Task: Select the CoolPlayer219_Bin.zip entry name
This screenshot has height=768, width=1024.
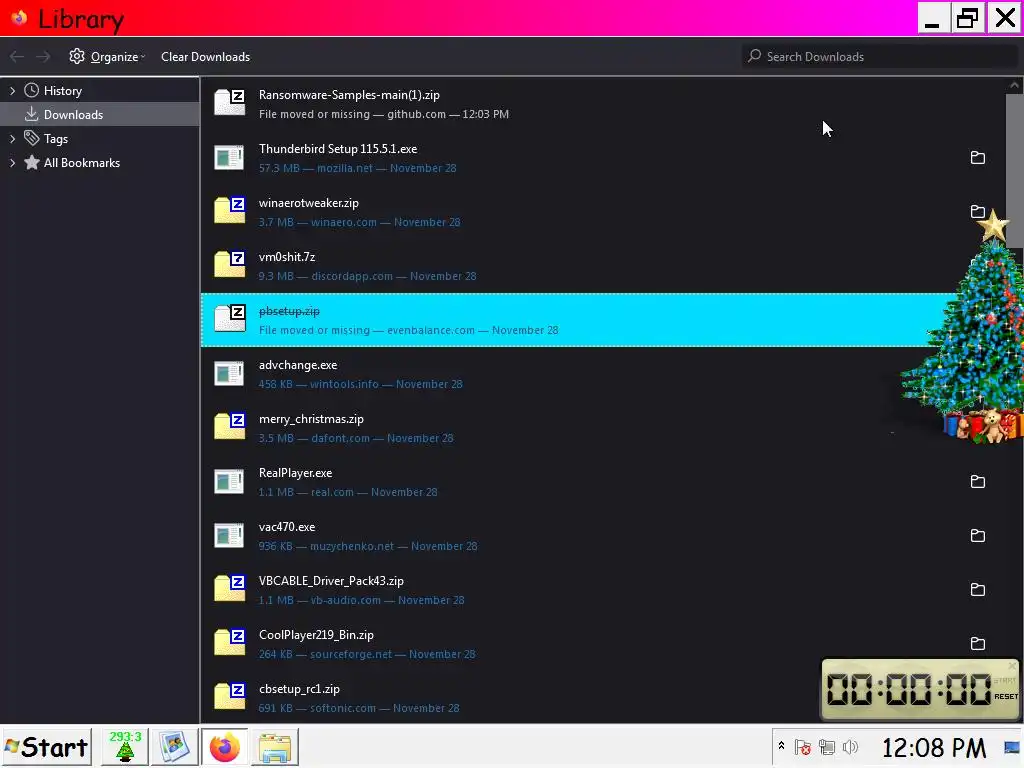Action: click(316, 635)
